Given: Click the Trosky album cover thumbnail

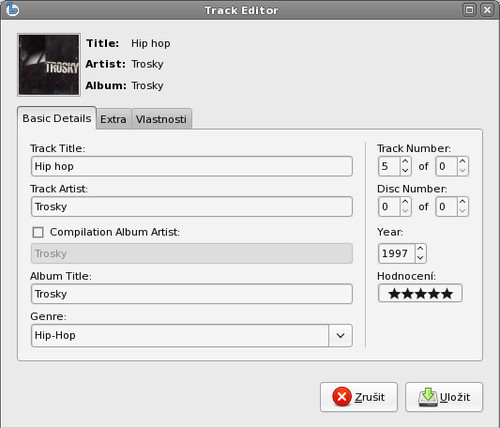Looking at the screenshot, I should coord(49,65).
